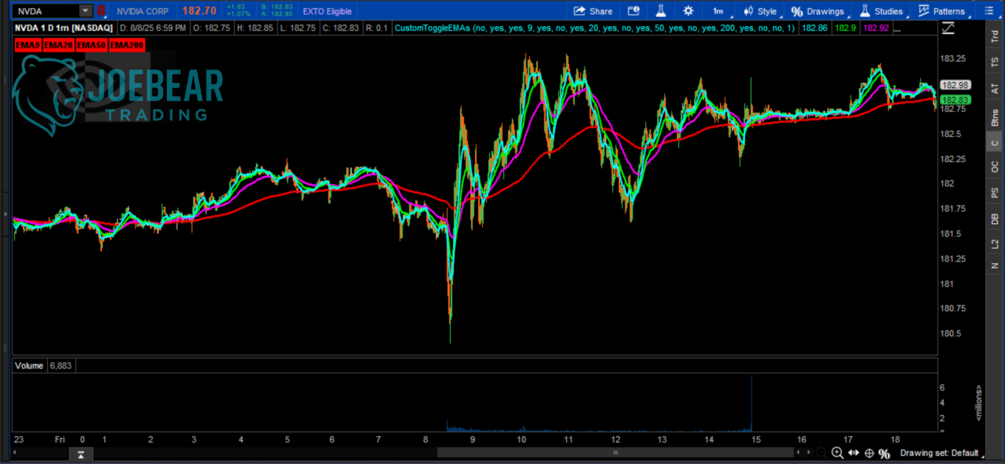Image resolution: width=1005 pixels, height=464 pixels.
Task: Toggle the EMA50 label
Action: pyautogui.click(x=91, y=45)
